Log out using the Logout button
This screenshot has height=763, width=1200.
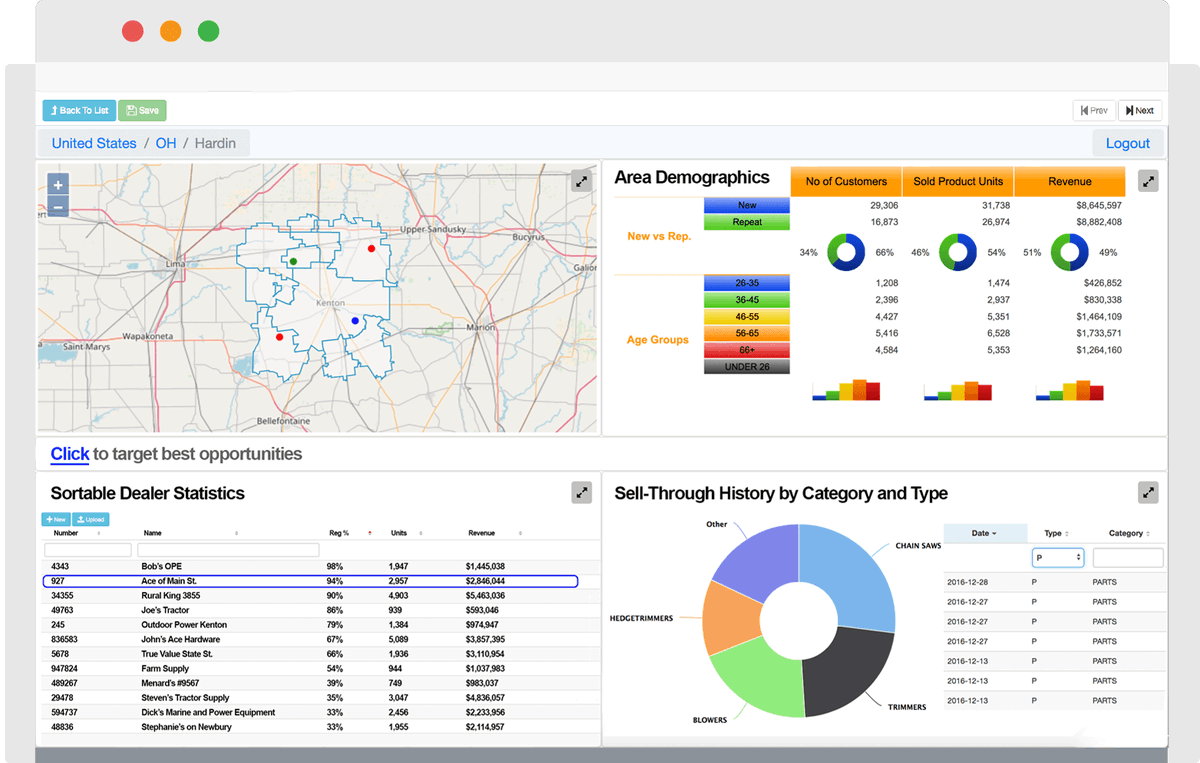(x=1128, y=142)
